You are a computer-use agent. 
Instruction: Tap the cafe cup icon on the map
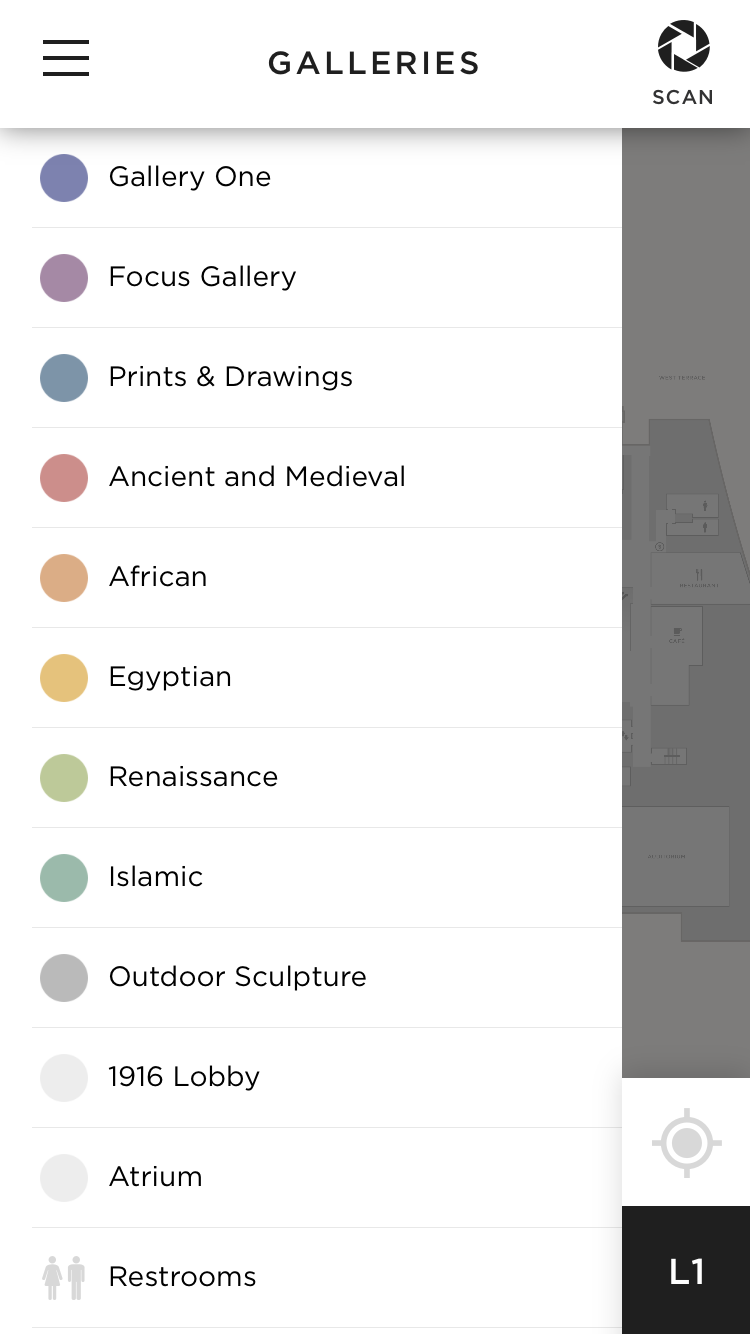coord(677,632)
